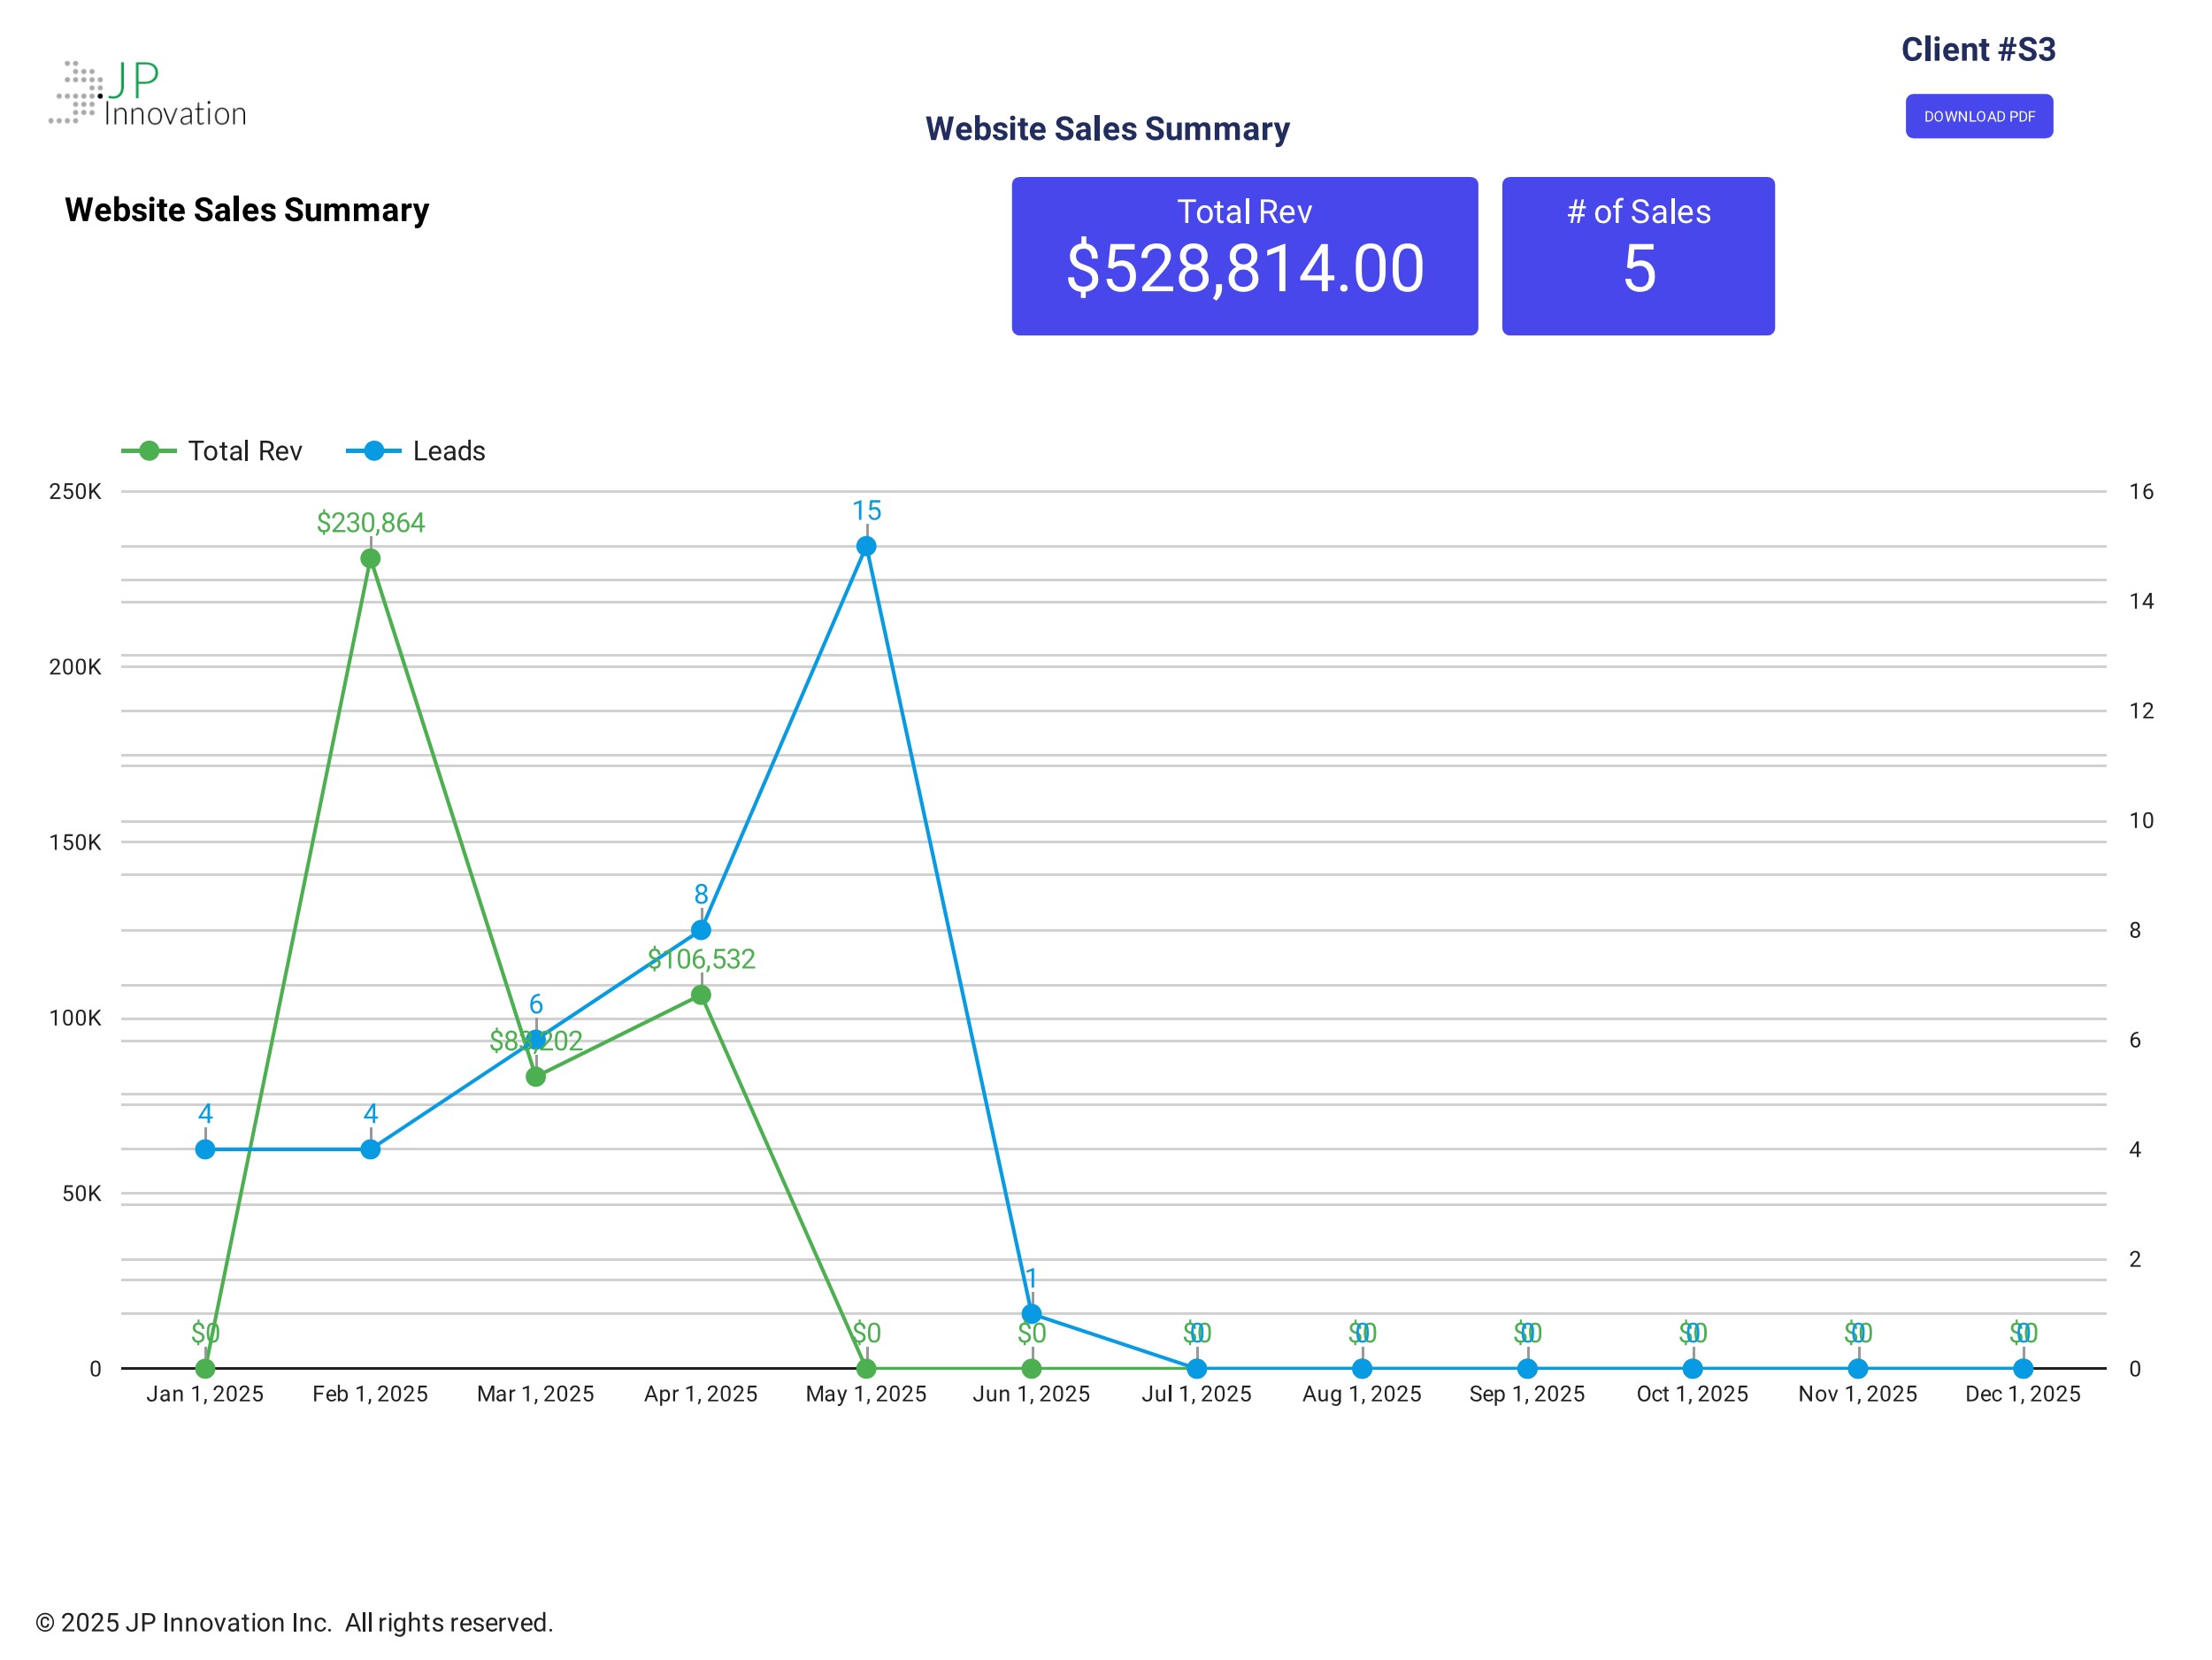Click the green Total Rev legend marker
This screenshot has width=2212, height=1660.
click(x=149, y=451)
